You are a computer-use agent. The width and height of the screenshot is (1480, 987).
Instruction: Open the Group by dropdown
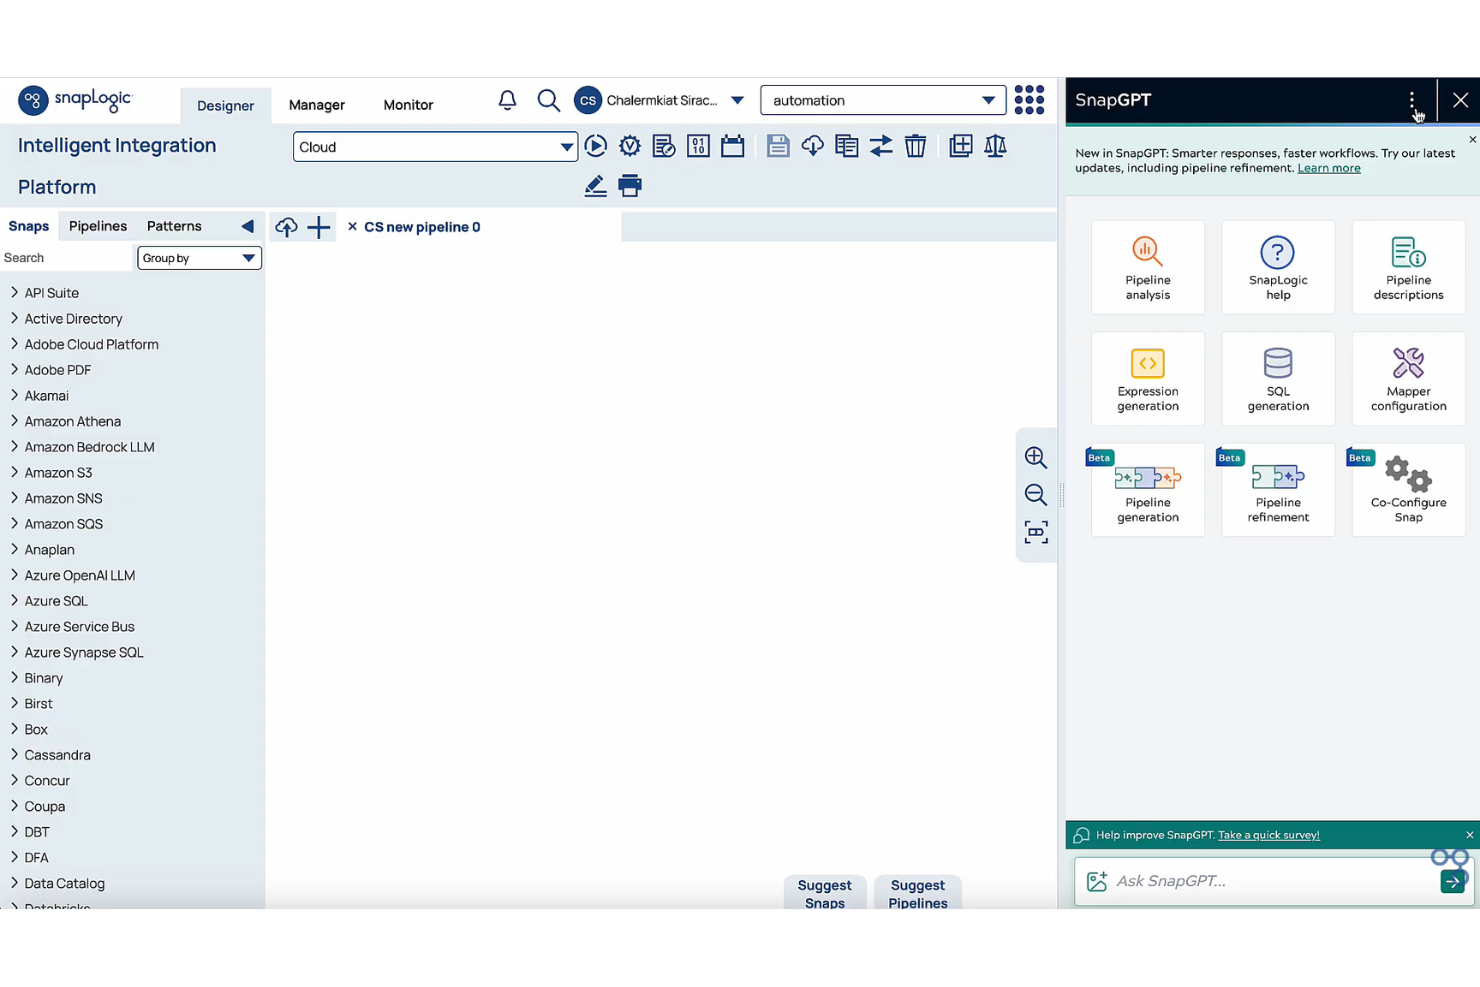[199, 258]
